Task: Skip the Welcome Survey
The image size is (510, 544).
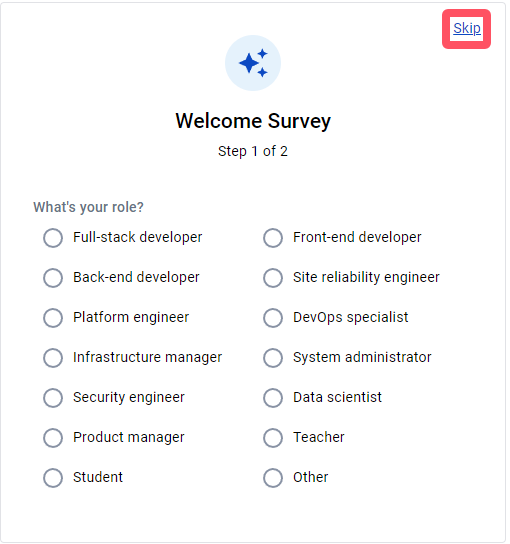Action: pyautogui.click(x=467, y=28)
